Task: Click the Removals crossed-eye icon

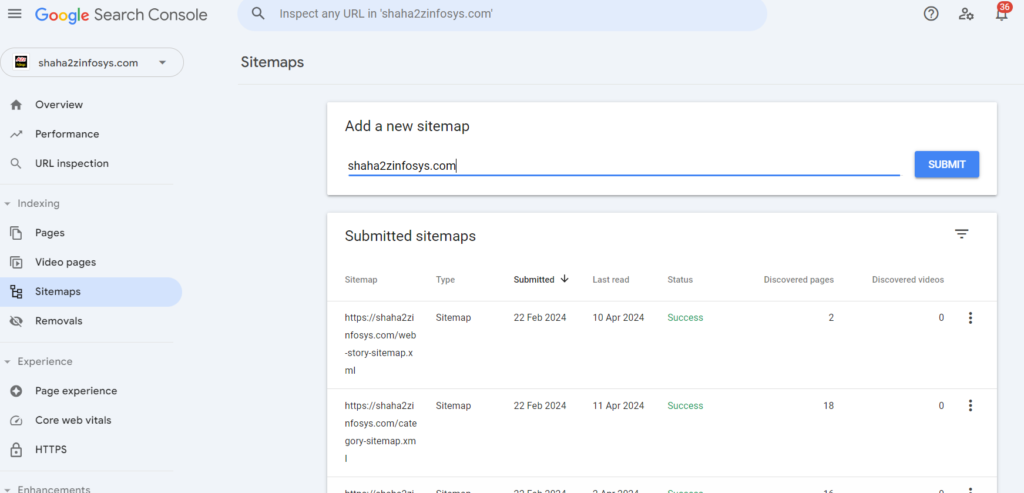Action: click(16, 321)
